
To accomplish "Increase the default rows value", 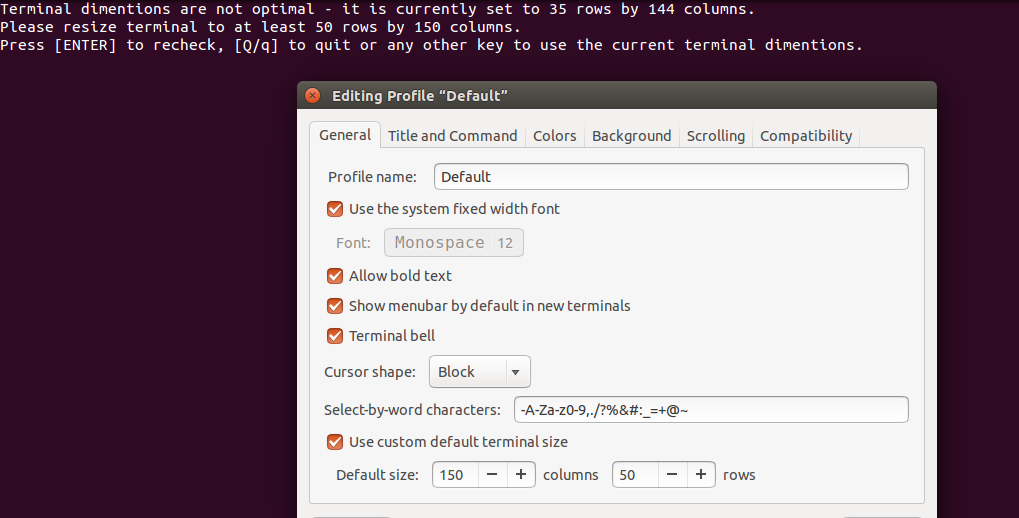I will point(701,475).
